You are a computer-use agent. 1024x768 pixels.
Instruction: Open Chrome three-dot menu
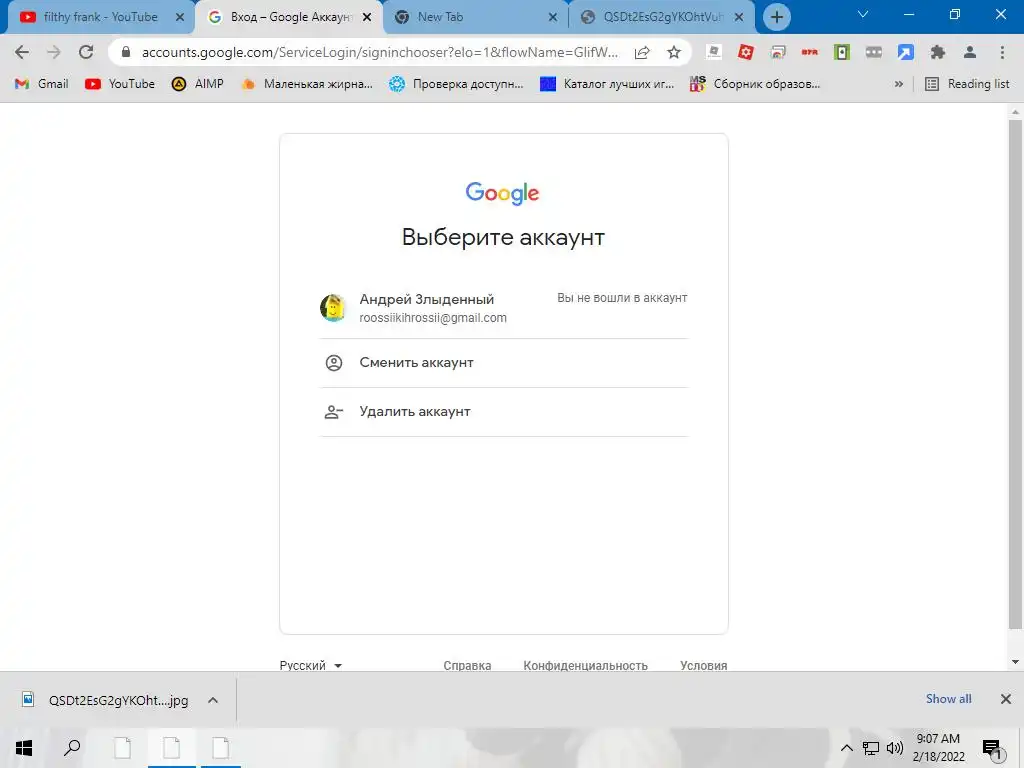[1002, 52]
